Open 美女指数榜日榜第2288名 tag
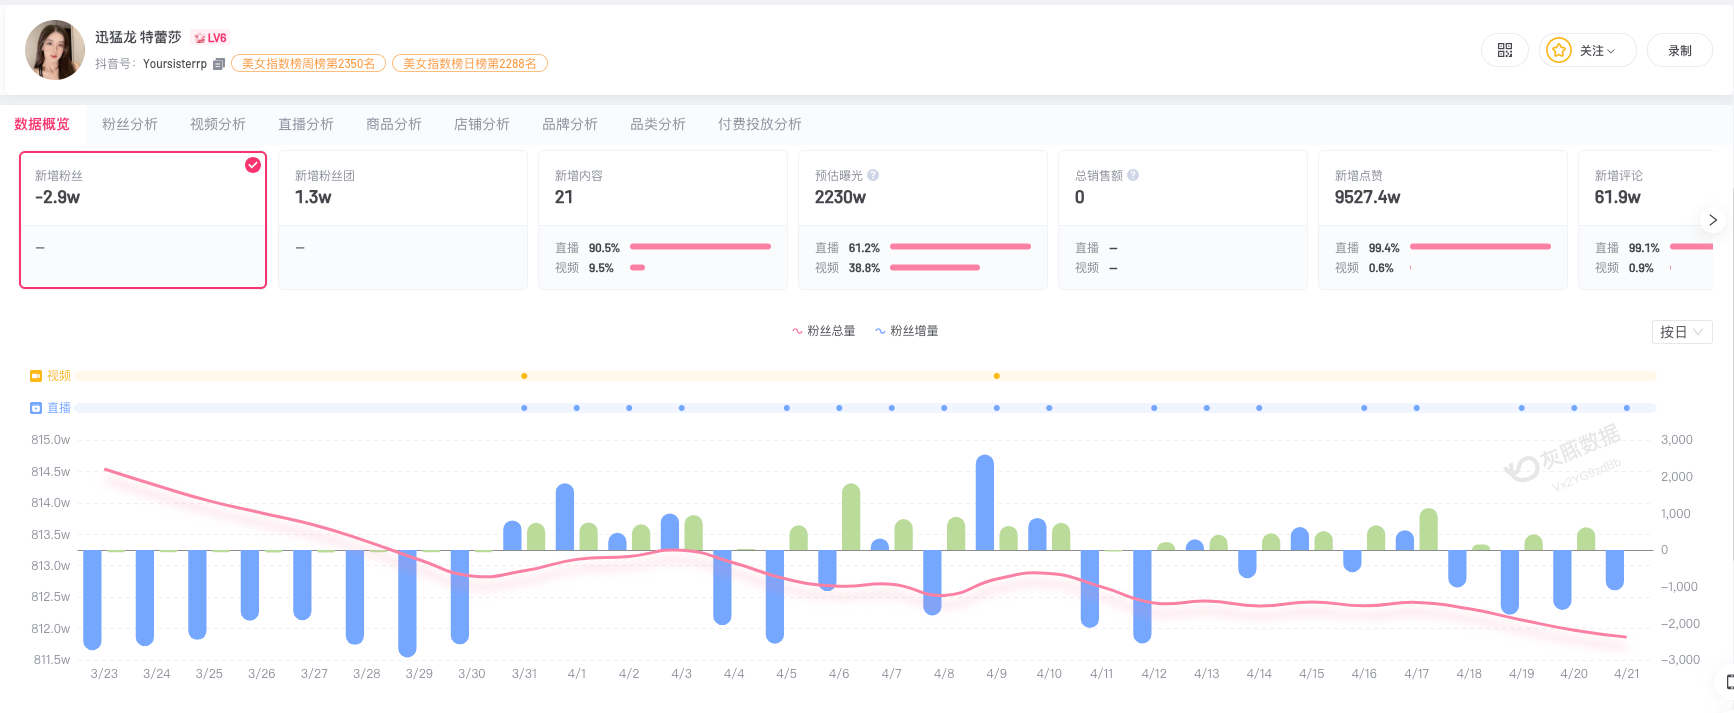 pyautogui.click(x=470, y=64)
